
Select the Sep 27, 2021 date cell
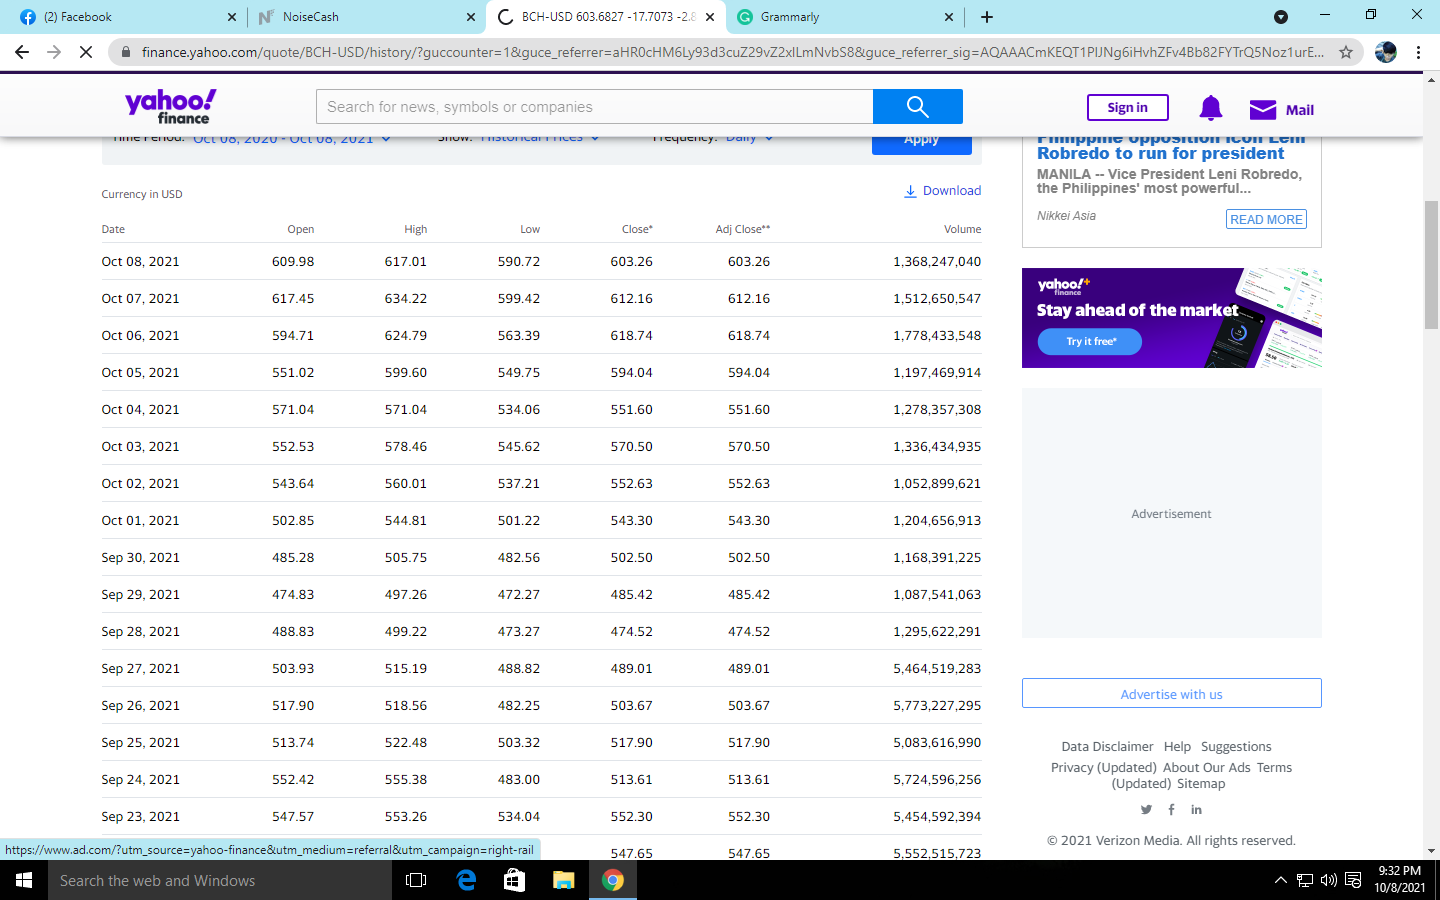point(140,669)
